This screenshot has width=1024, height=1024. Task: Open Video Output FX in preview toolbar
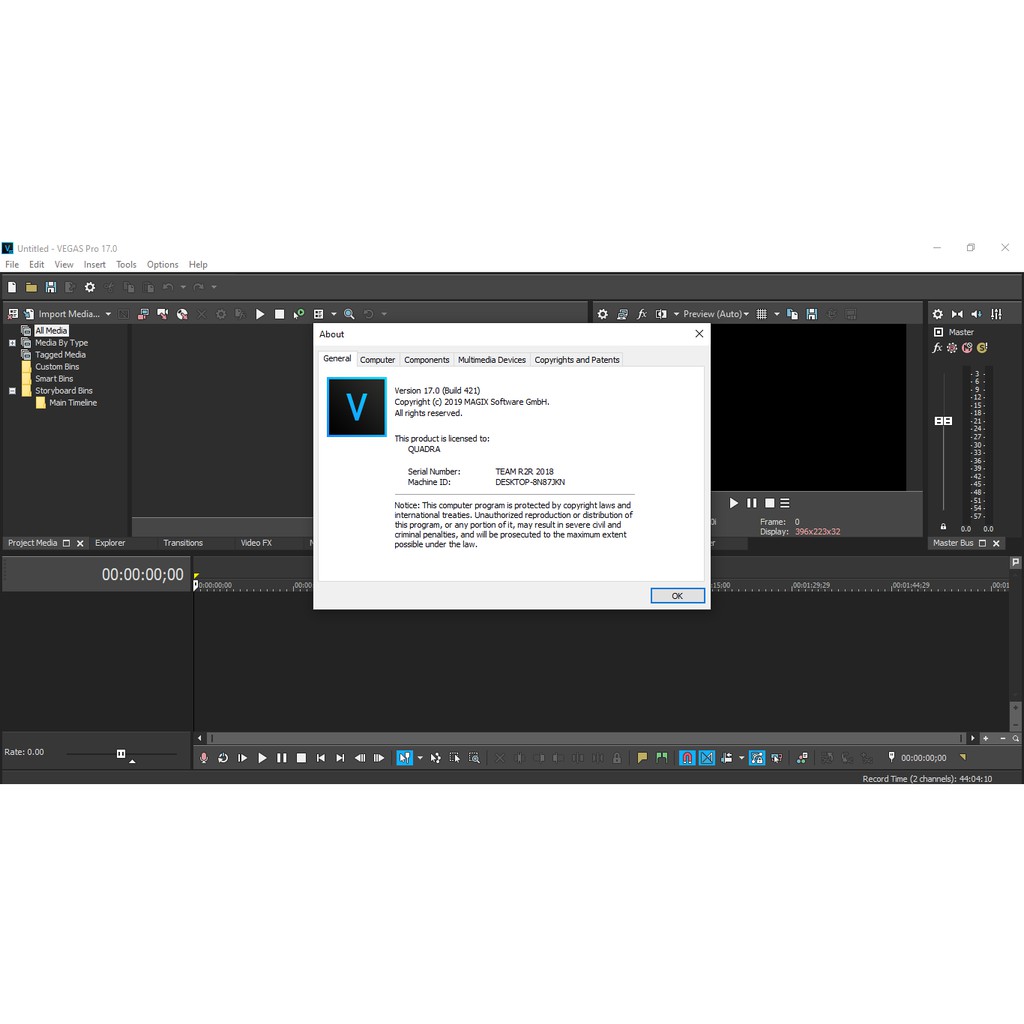[642, 314]
